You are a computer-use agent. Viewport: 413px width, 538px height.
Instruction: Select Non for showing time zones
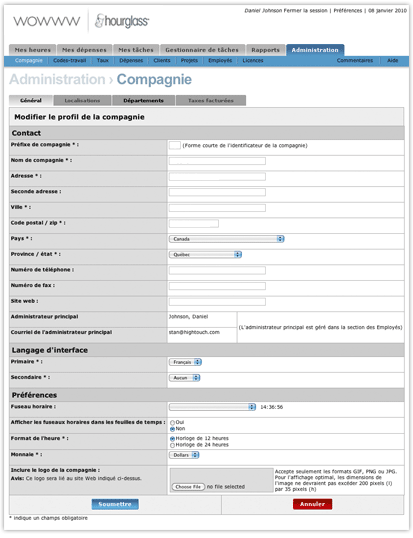pos(173,429)
